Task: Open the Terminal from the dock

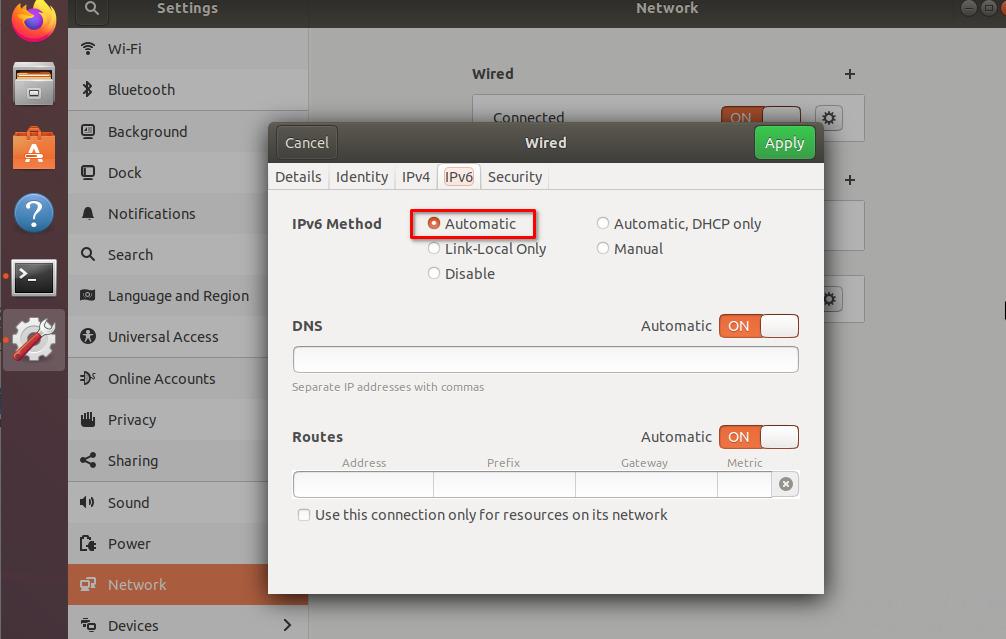Action: click(x=34, y=277)
